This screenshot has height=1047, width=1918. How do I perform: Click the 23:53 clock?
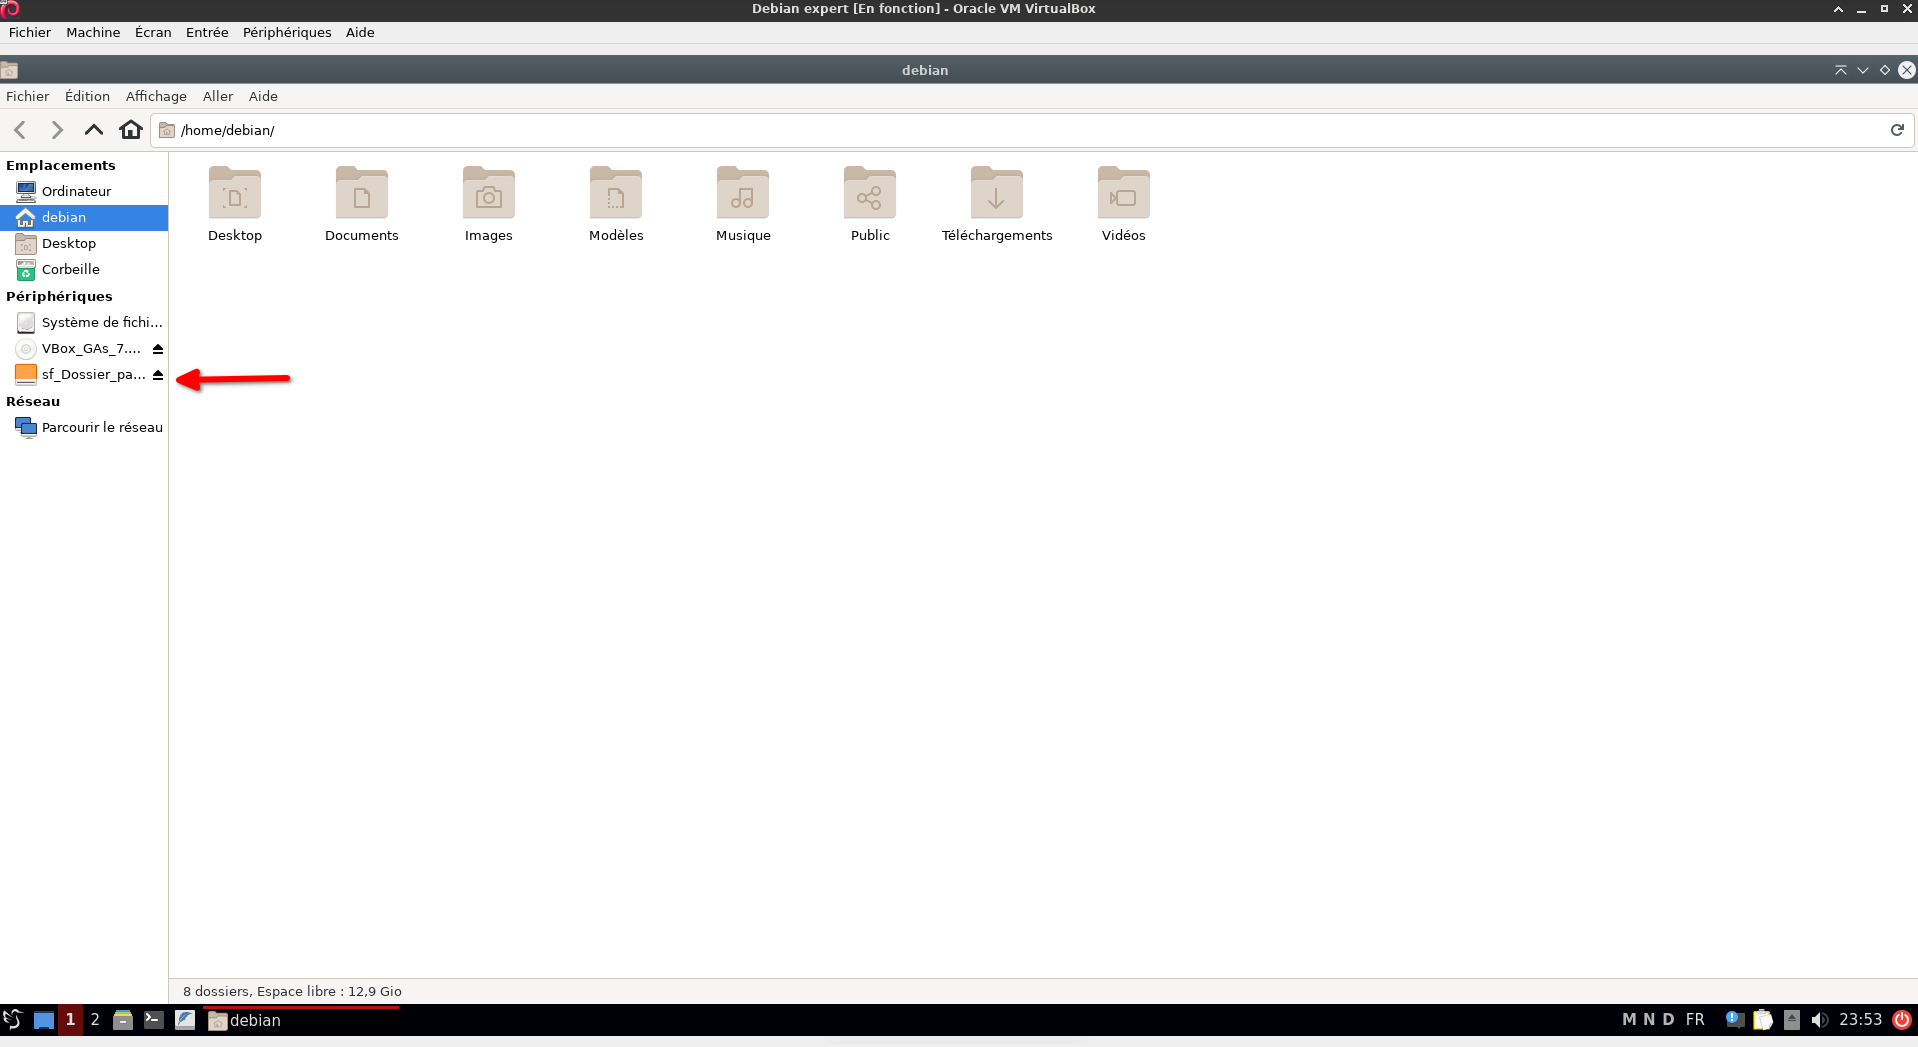[x=1860, y=1020]
